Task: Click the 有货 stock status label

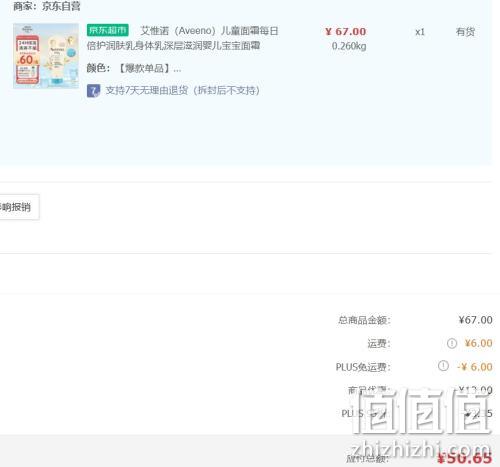Action: [465, 32]
